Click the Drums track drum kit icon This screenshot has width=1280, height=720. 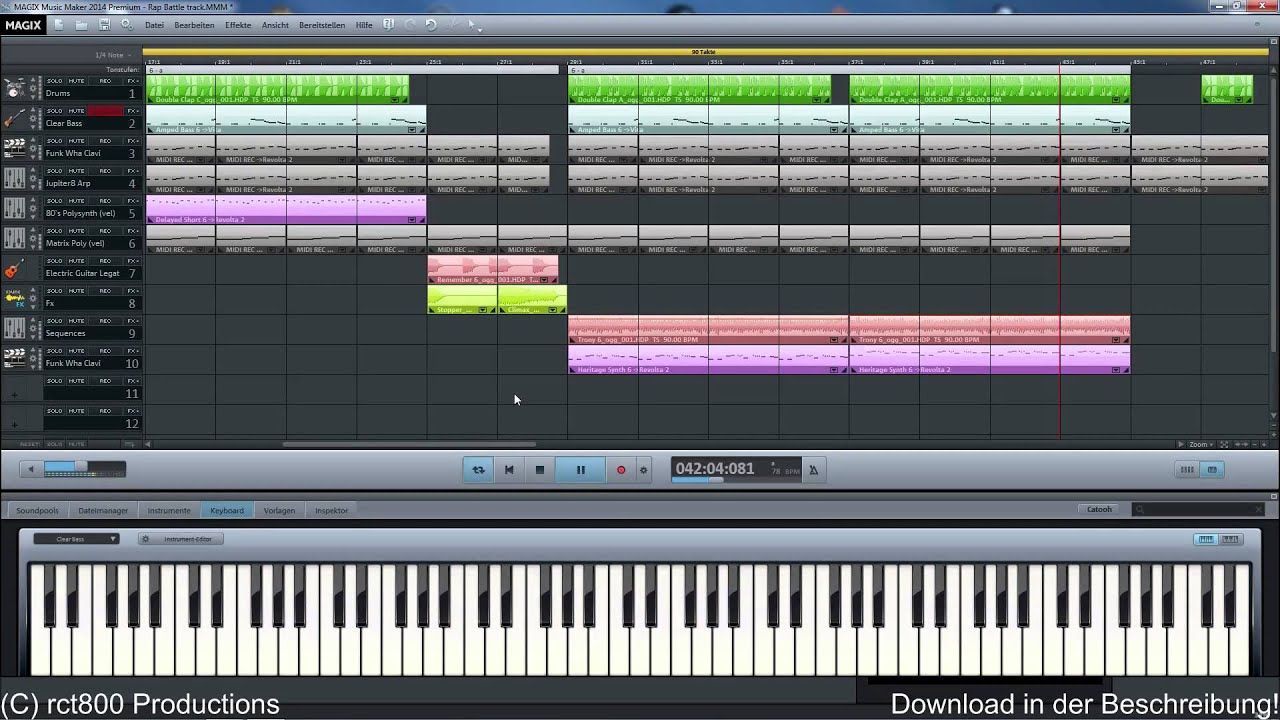[14, 88]
